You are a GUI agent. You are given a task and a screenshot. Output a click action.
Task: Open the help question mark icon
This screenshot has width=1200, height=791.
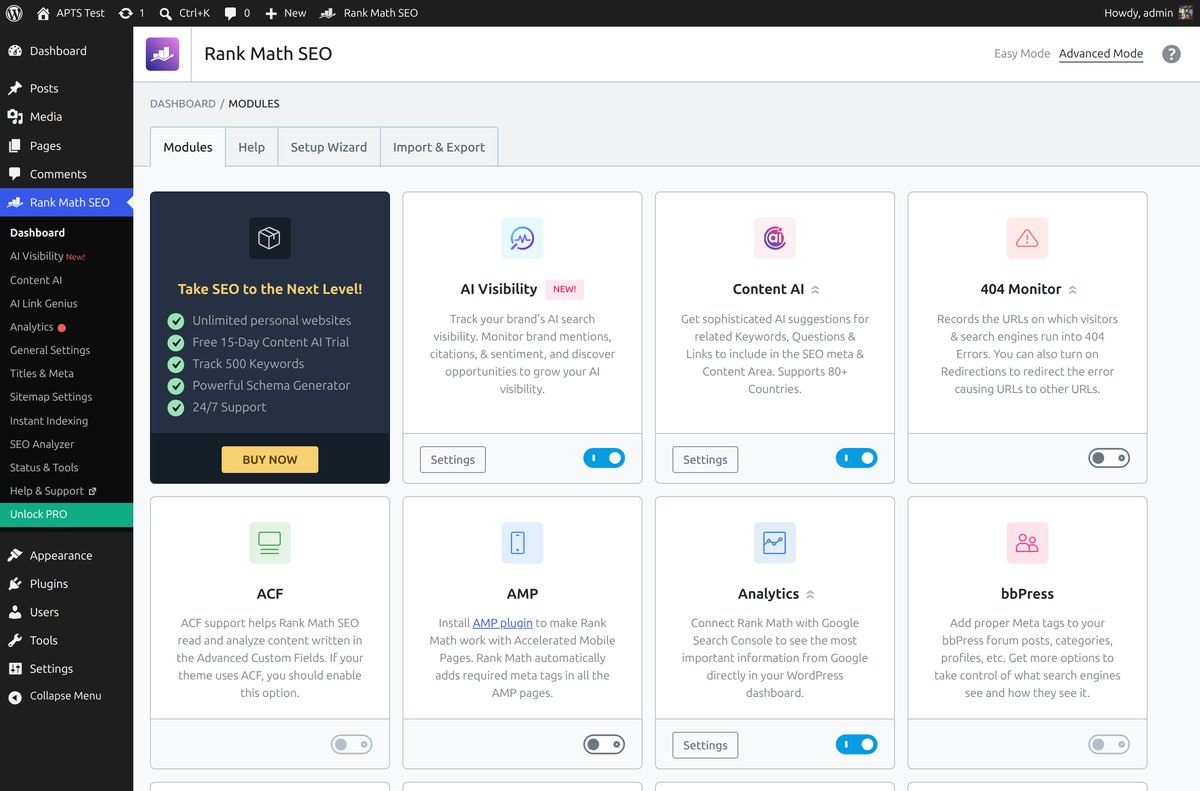pyautogui.click(x=1171, y=54)
